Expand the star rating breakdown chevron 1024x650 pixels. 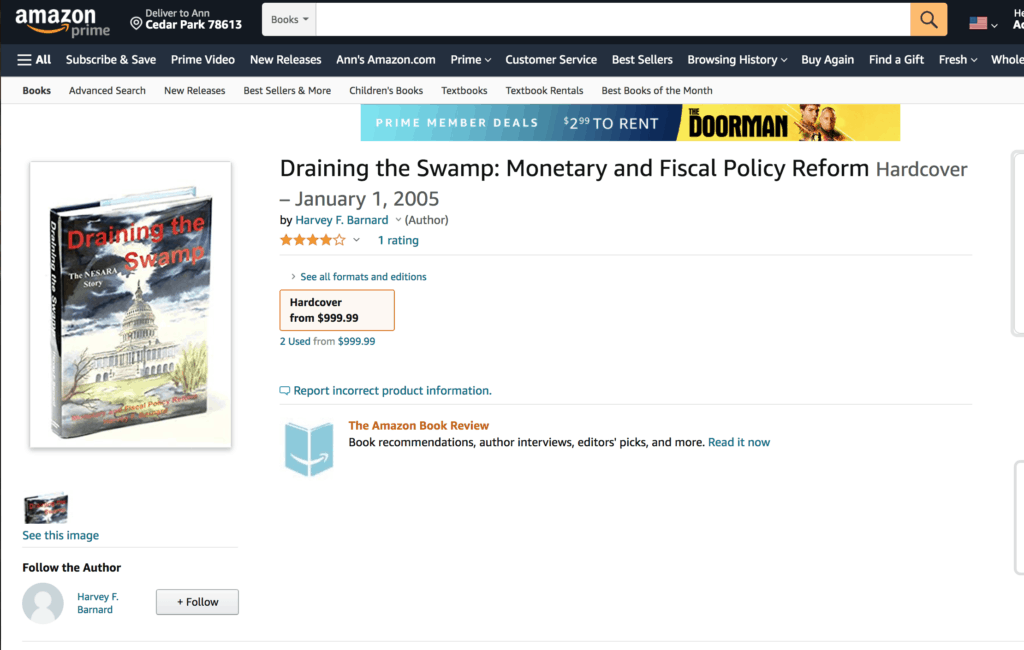click(356, 240)
